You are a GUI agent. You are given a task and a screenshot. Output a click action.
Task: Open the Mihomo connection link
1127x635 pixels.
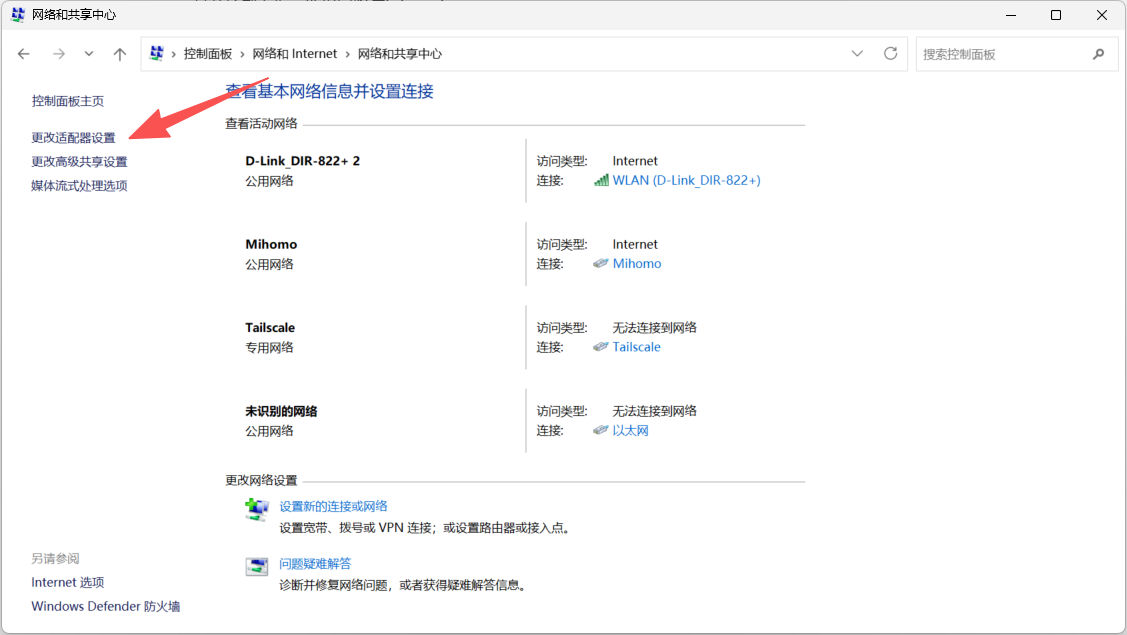pos(637,264)
